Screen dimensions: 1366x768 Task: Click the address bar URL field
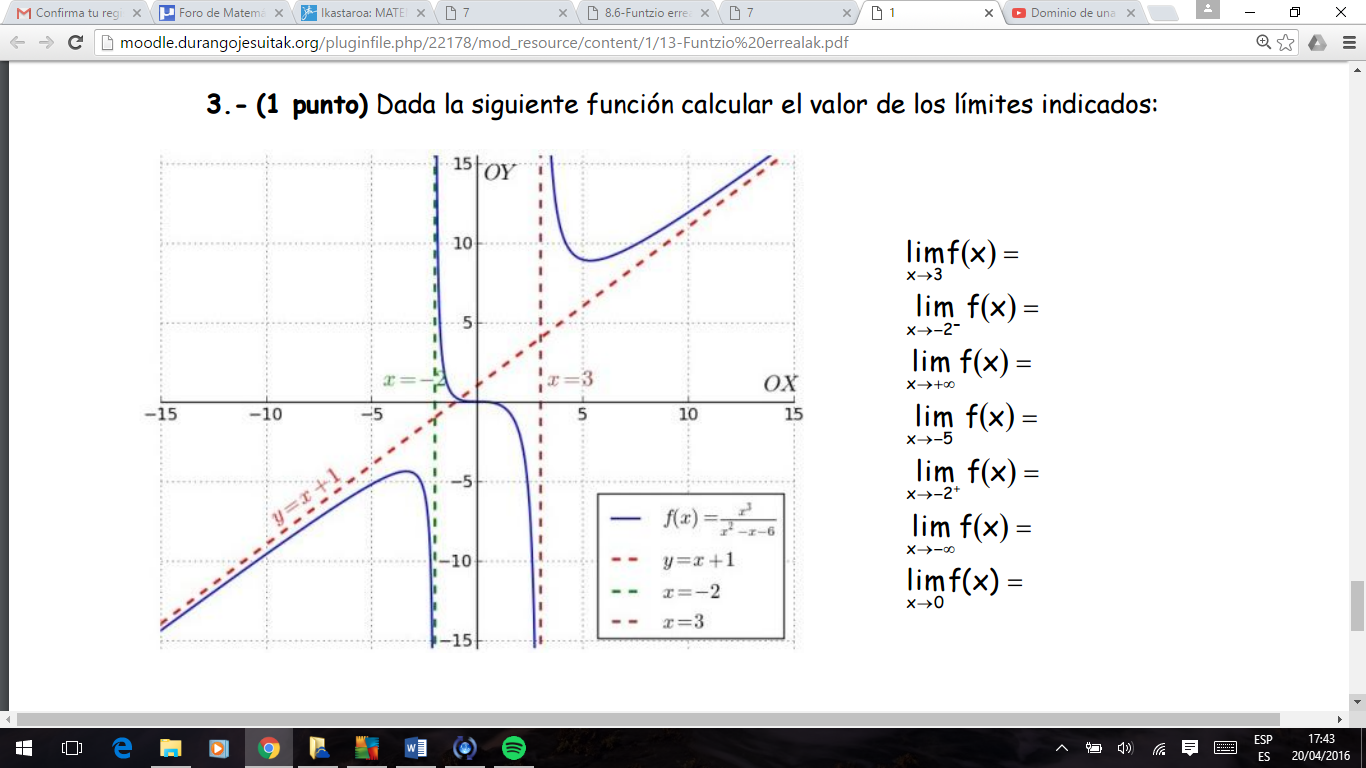tap(600, 43)
